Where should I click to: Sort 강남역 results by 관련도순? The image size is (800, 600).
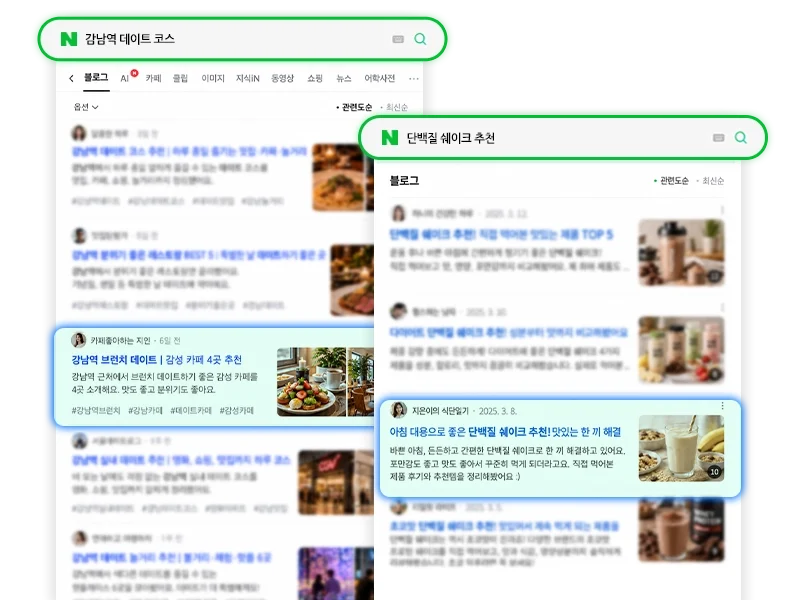coord(357,107)
